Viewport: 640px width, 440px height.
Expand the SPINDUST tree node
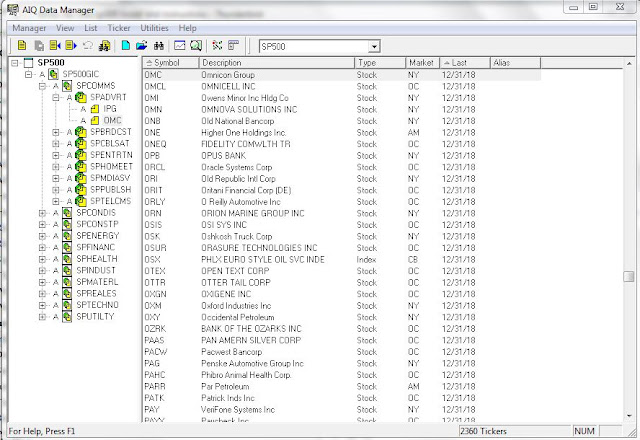(42, 270)
